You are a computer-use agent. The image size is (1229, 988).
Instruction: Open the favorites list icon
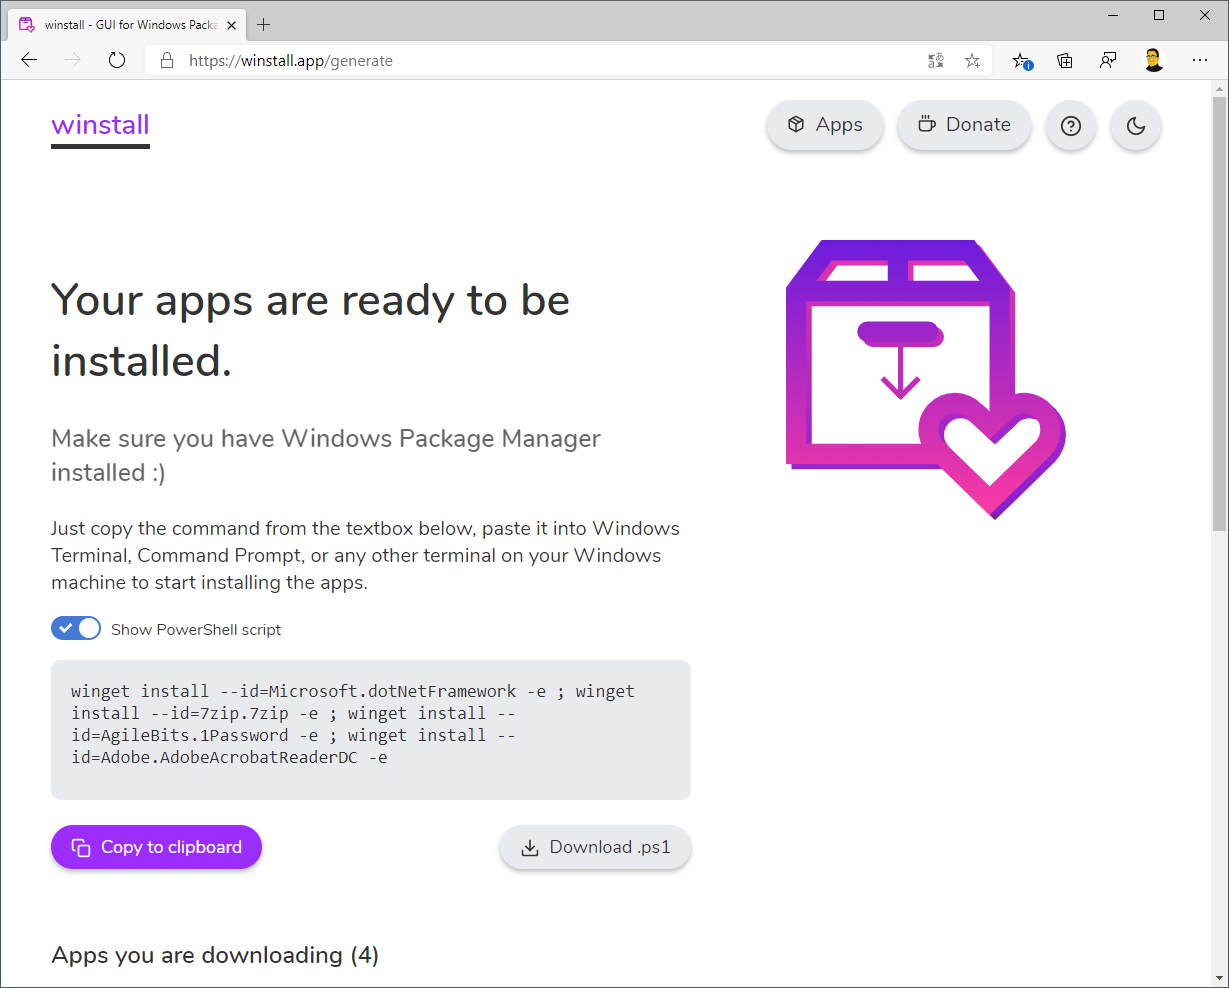coord(1021,61)
